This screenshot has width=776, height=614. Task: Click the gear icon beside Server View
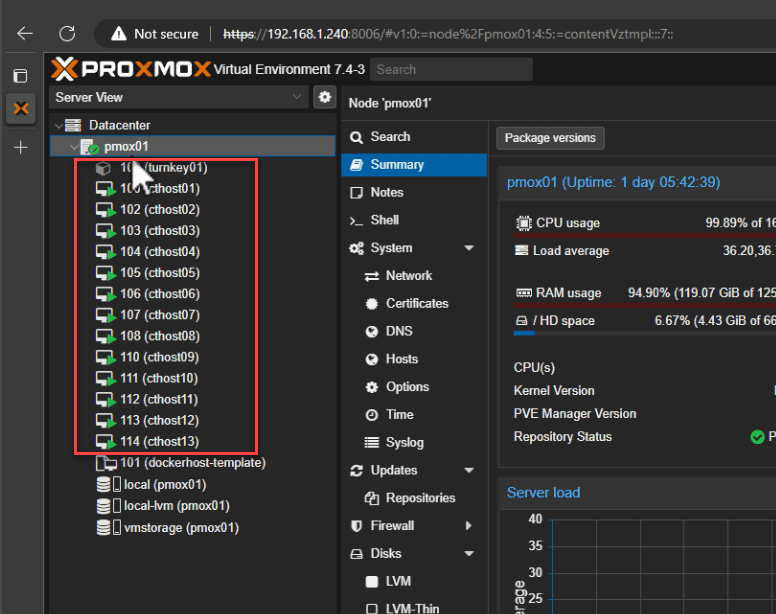point(324,97)
